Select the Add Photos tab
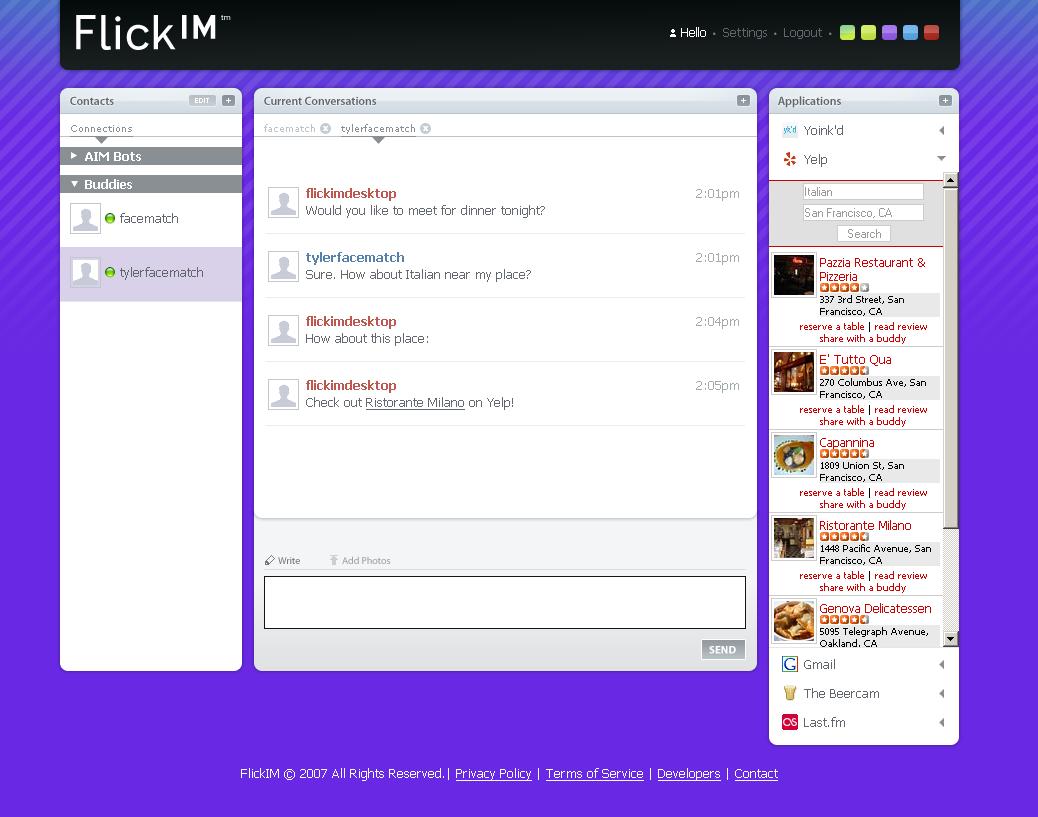Image resolution: width=1038 pixels, height=817 pixels. coord(360,561)
